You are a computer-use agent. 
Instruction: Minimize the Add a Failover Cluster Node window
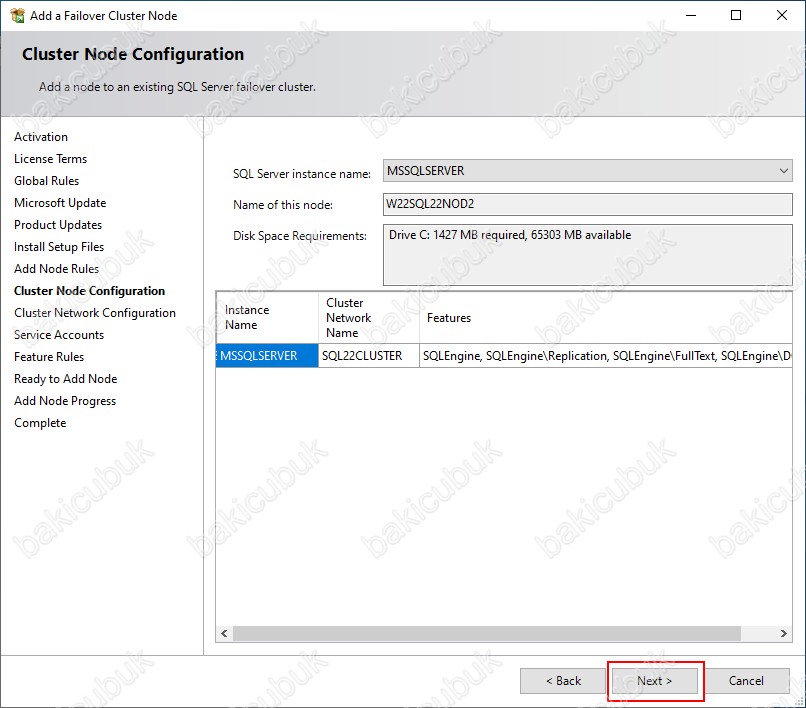[691, 15]
